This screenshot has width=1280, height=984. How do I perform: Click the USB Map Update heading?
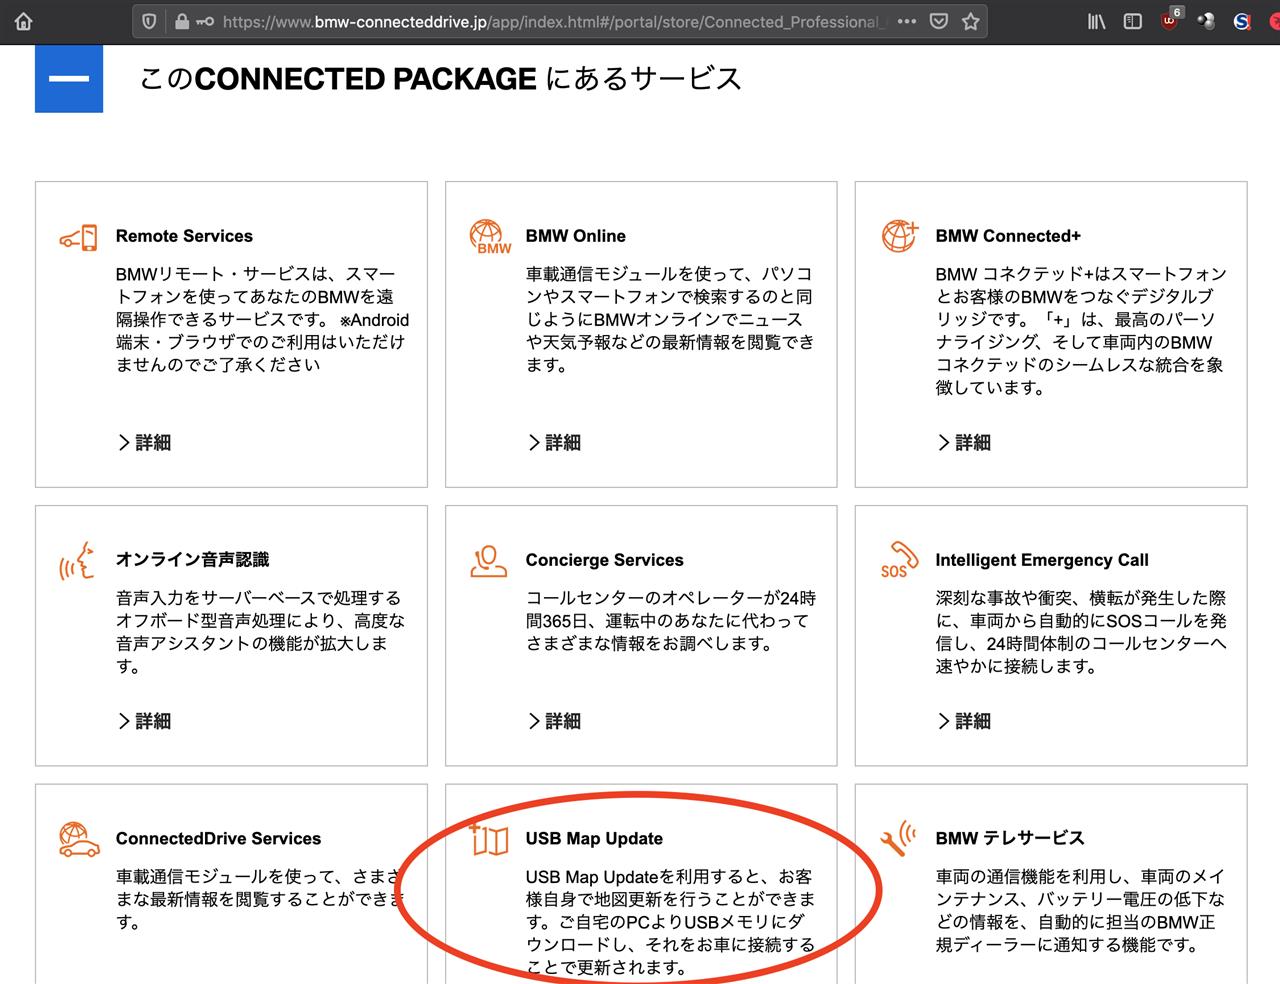594,838
